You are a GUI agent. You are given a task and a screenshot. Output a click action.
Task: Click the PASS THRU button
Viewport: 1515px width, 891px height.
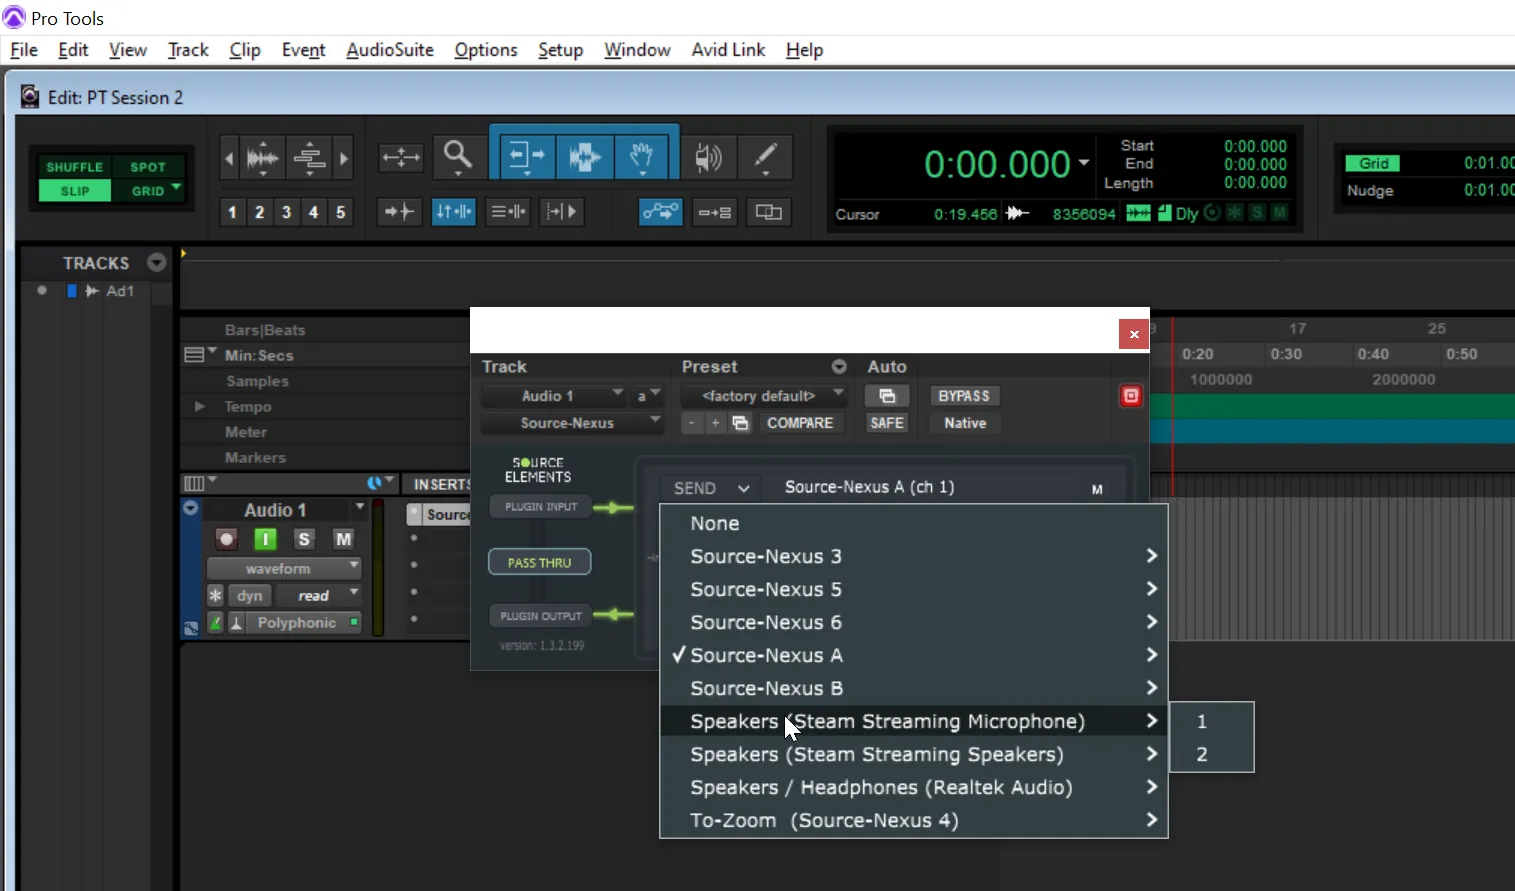point(539,562)
